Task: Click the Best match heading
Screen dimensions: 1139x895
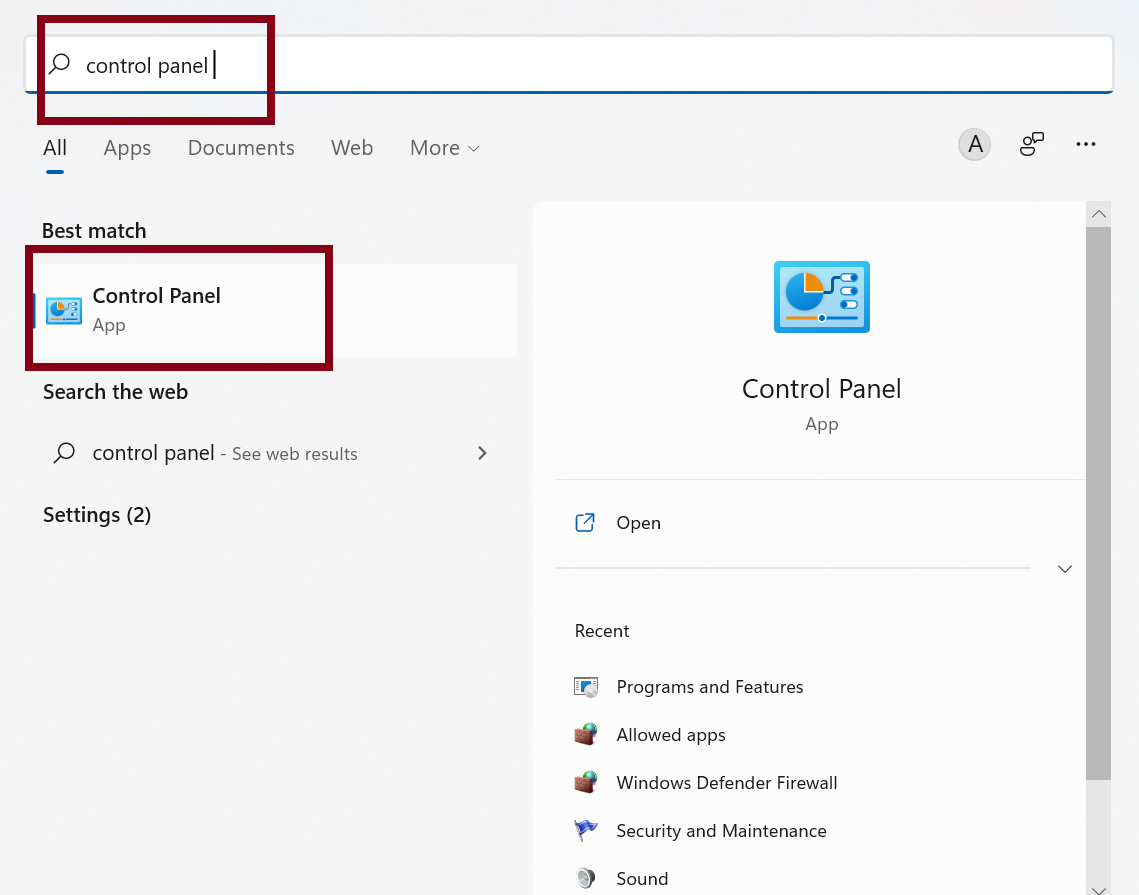Action: [94, 230]
